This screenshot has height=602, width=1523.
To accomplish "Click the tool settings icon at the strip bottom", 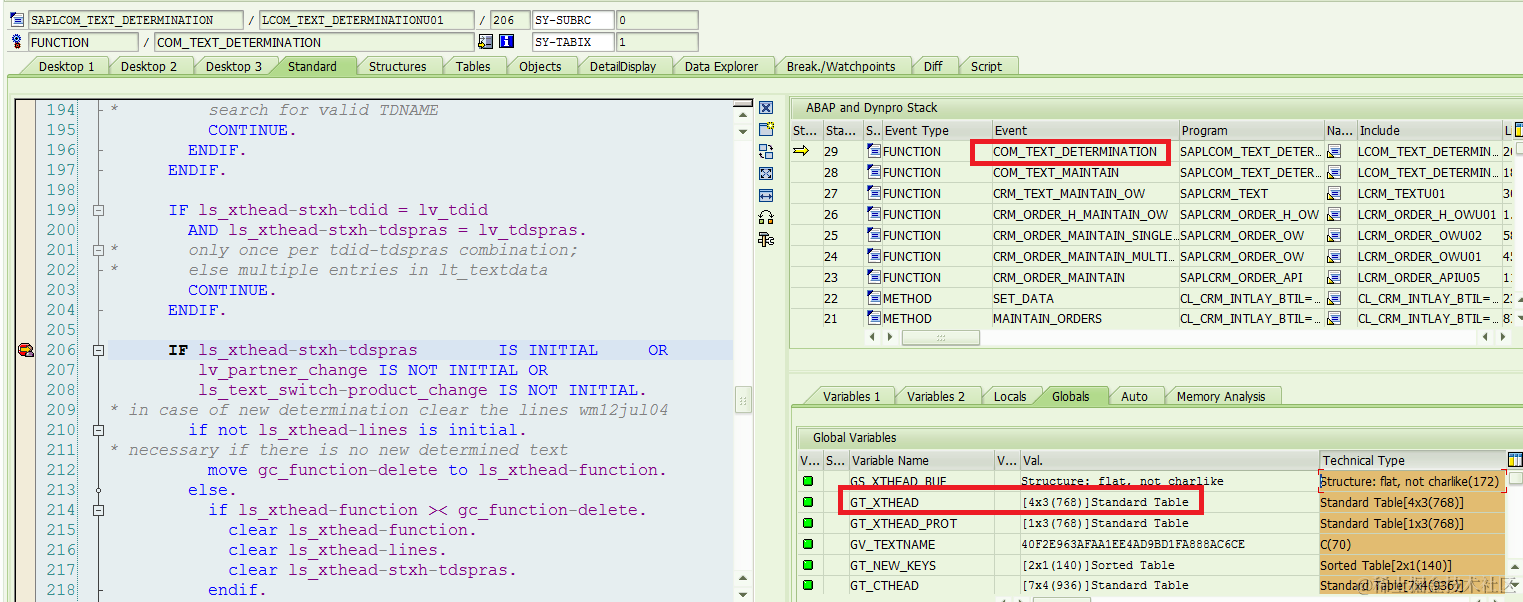I will tap(766, 240).
